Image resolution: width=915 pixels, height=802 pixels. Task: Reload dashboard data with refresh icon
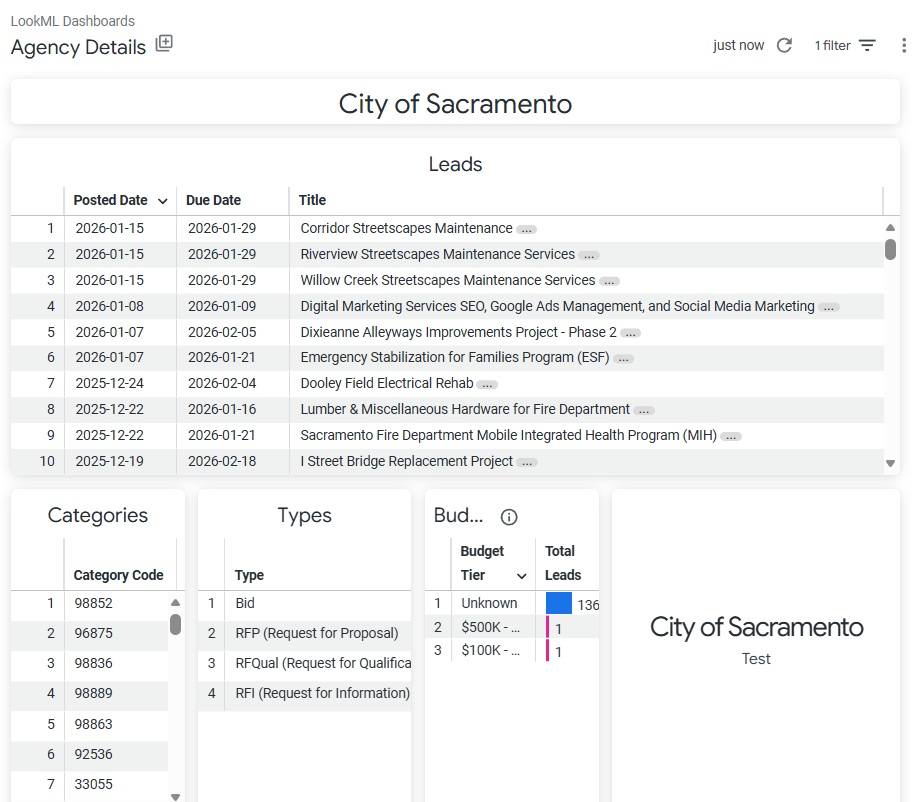[x=784, y=45]
